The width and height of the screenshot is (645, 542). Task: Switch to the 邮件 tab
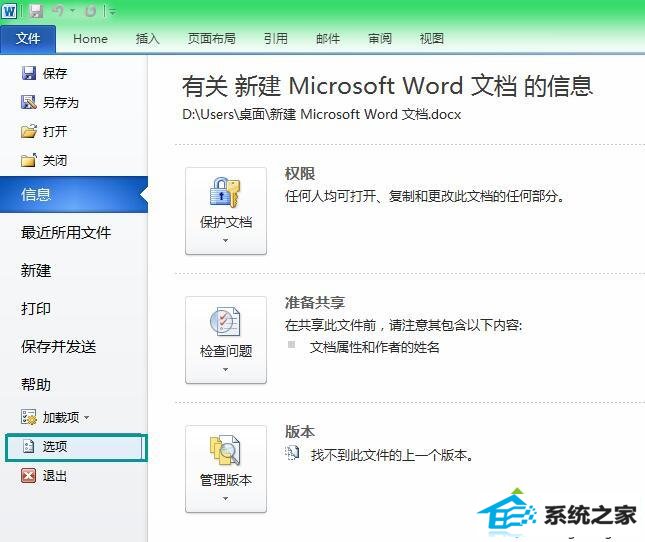[x=327, y=39]
